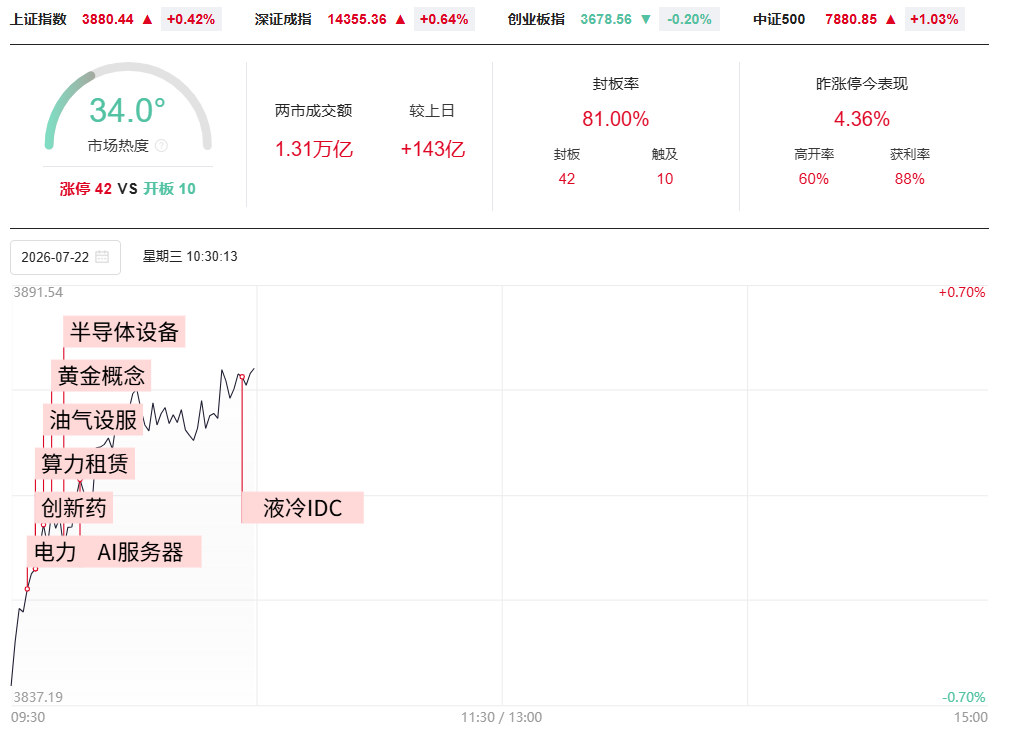Select the 油气设服 sector label

pos(93,420)
